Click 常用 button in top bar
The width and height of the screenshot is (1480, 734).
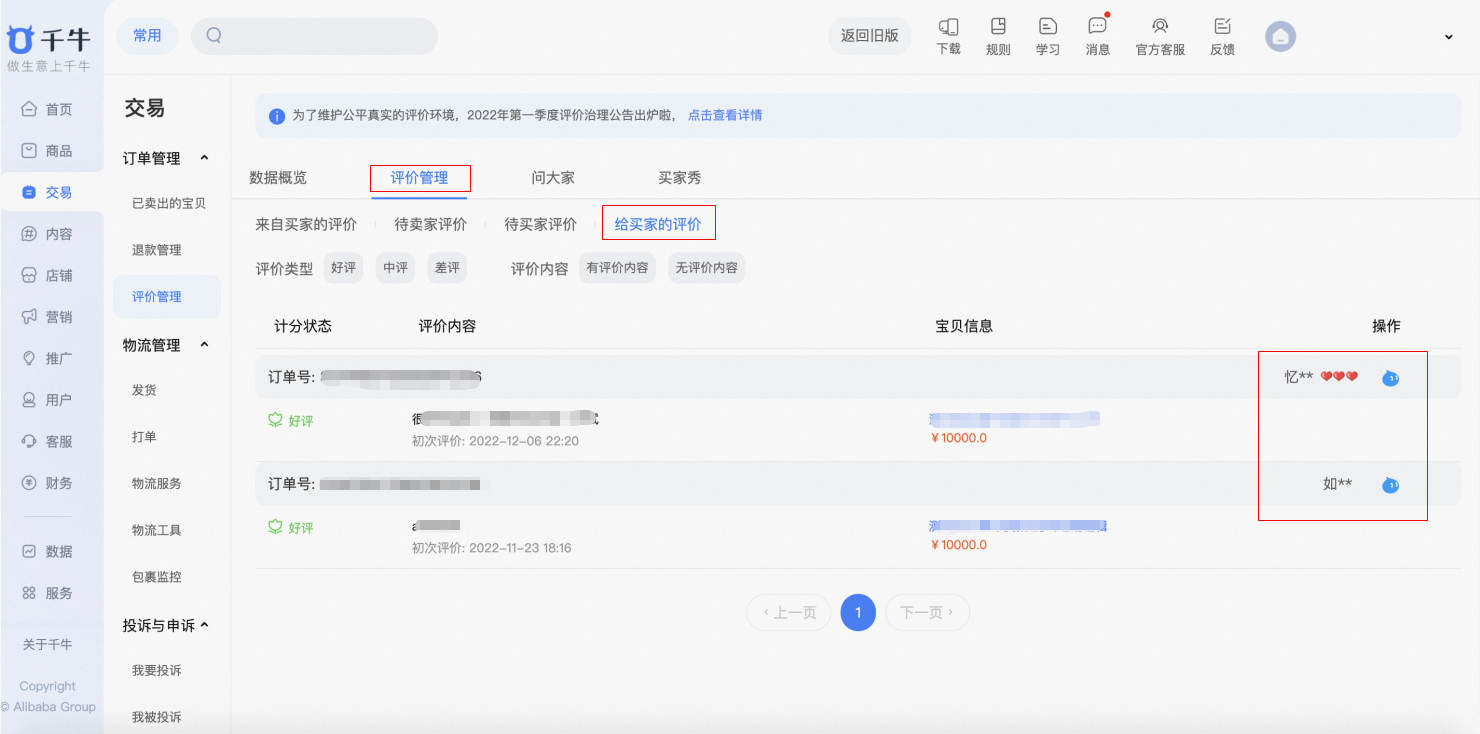[147, 36]
